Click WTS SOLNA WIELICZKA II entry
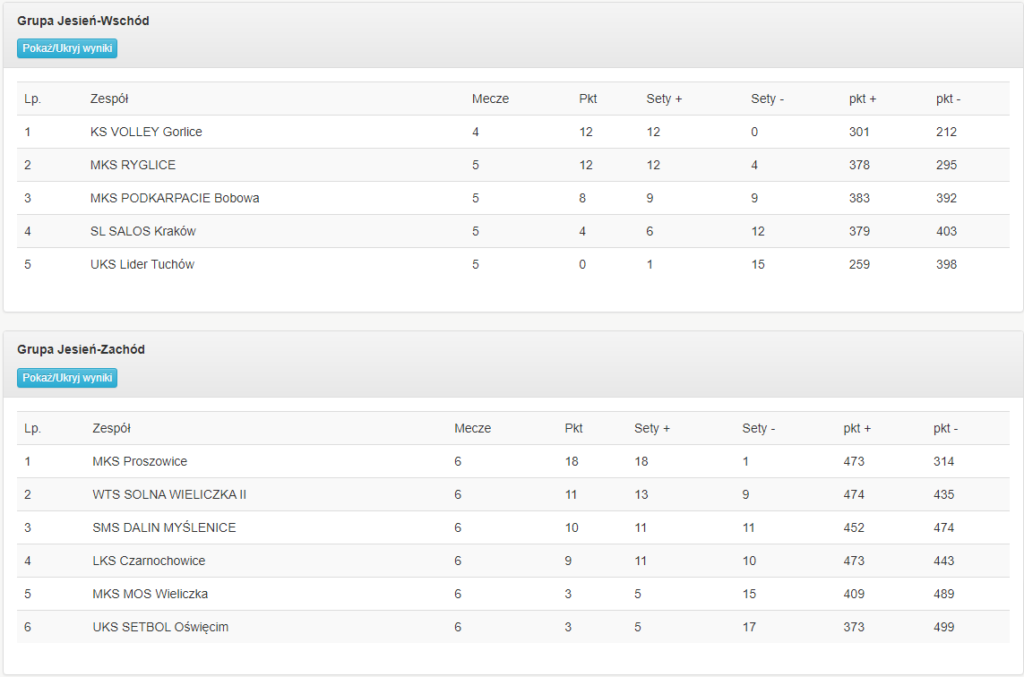The image size is (1024, 677). tap(169, 495)
